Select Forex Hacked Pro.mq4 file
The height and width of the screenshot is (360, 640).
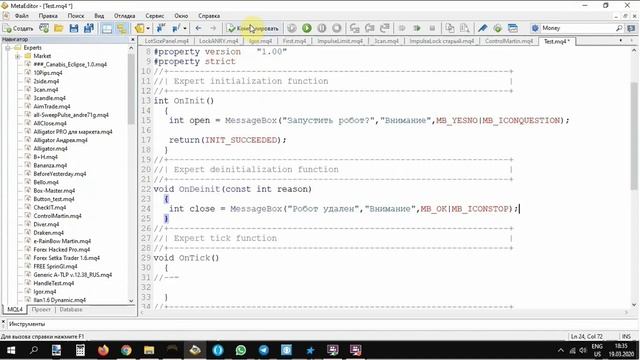point(62,249)
